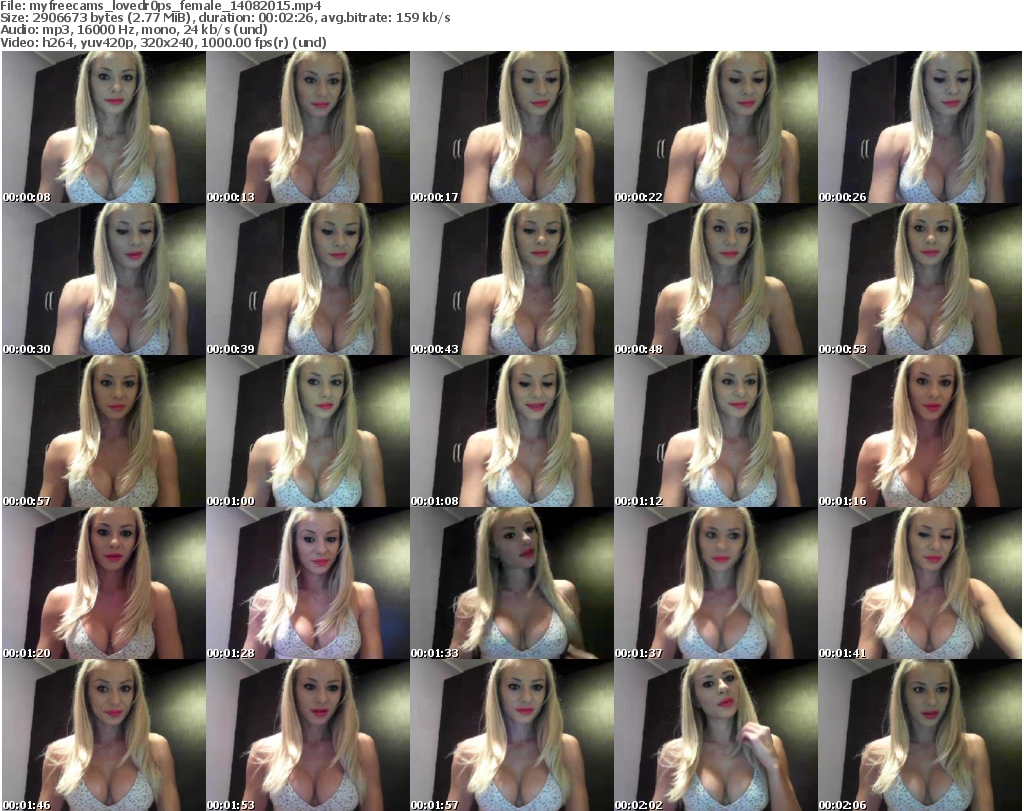
Task: Select the thumbnail stamped 00:02:06
Action: coord(920,735)
